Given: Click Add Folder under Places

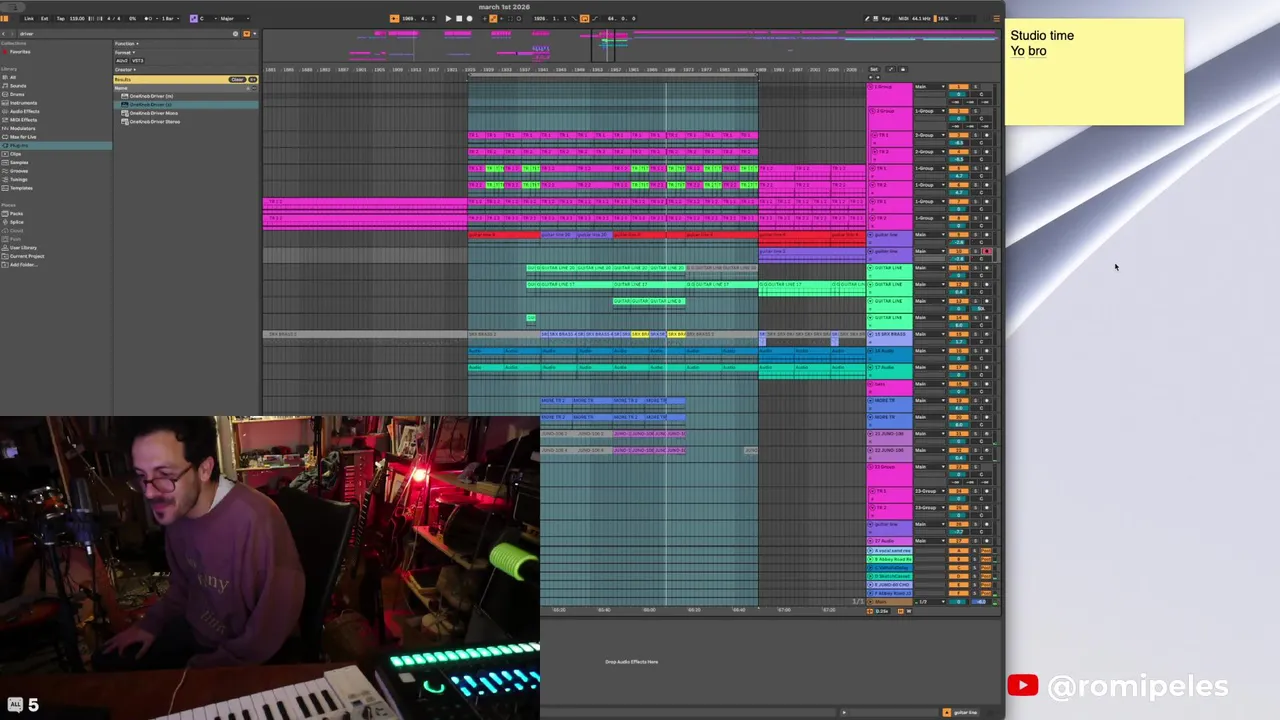Looking at the screenshot, I should coord(24,265).
